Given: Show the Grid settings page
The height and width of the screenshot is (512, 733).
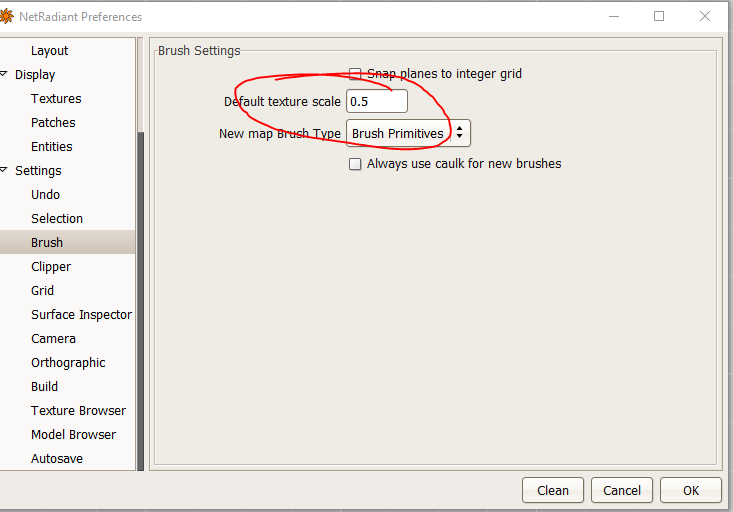Looking at the screenshot, I should 42,291.
